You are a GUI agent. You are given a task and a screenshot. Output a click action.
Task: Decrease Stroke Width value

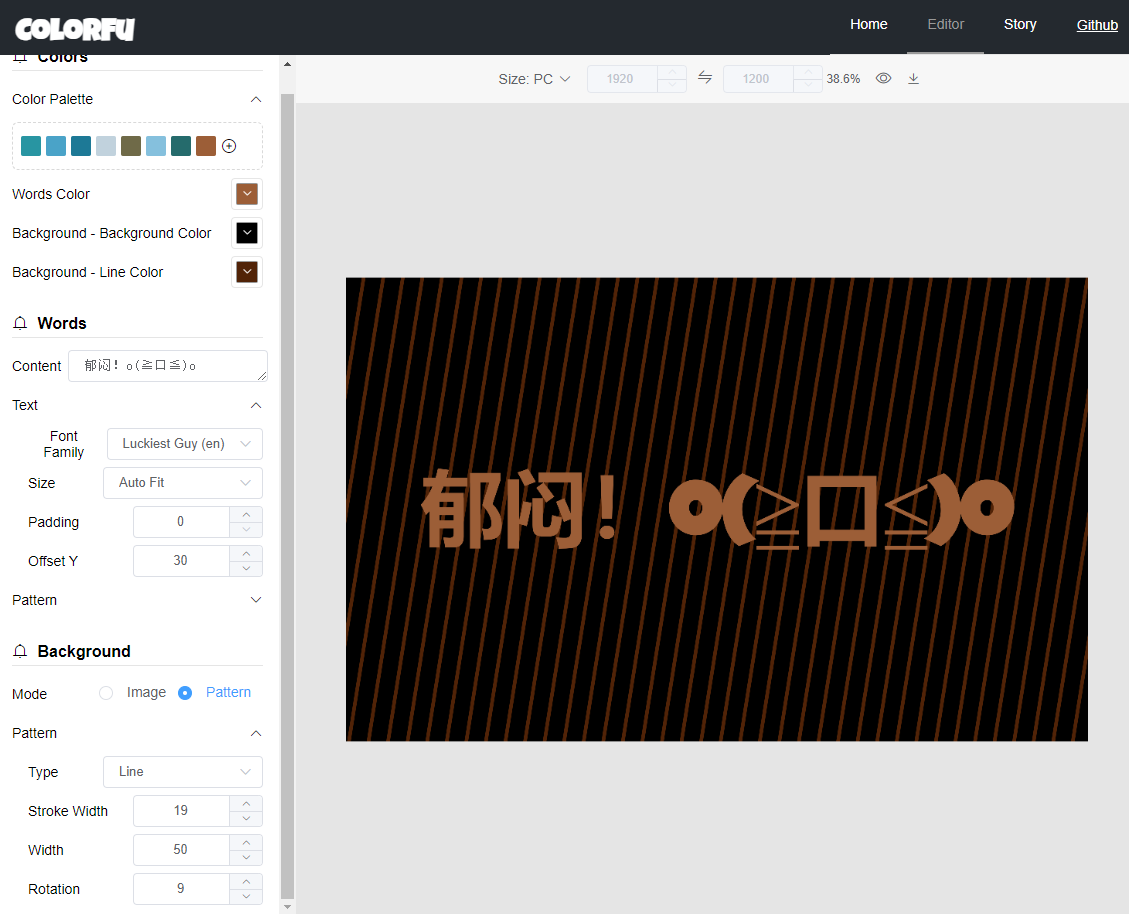[x=246, y=818]
